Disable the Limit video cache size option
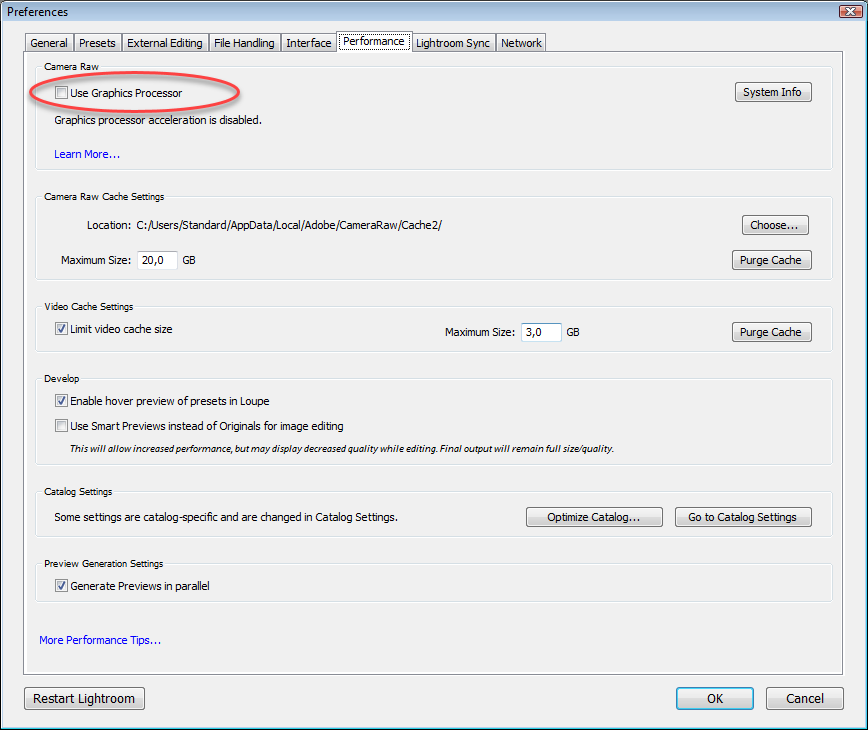The width and height of the screenshot is (868, 730). tap(61, 327)
